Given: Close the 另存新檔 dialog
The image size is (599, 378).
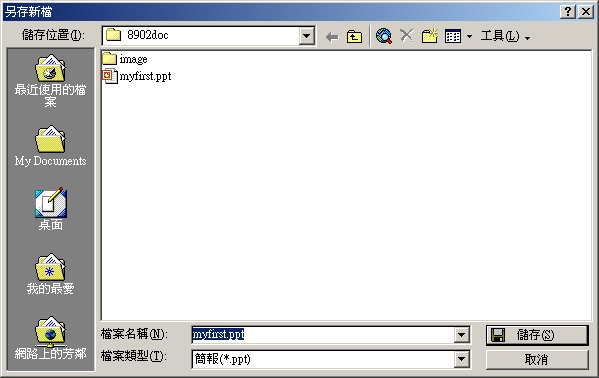Looking at the screenshot, I should (585, 12).
